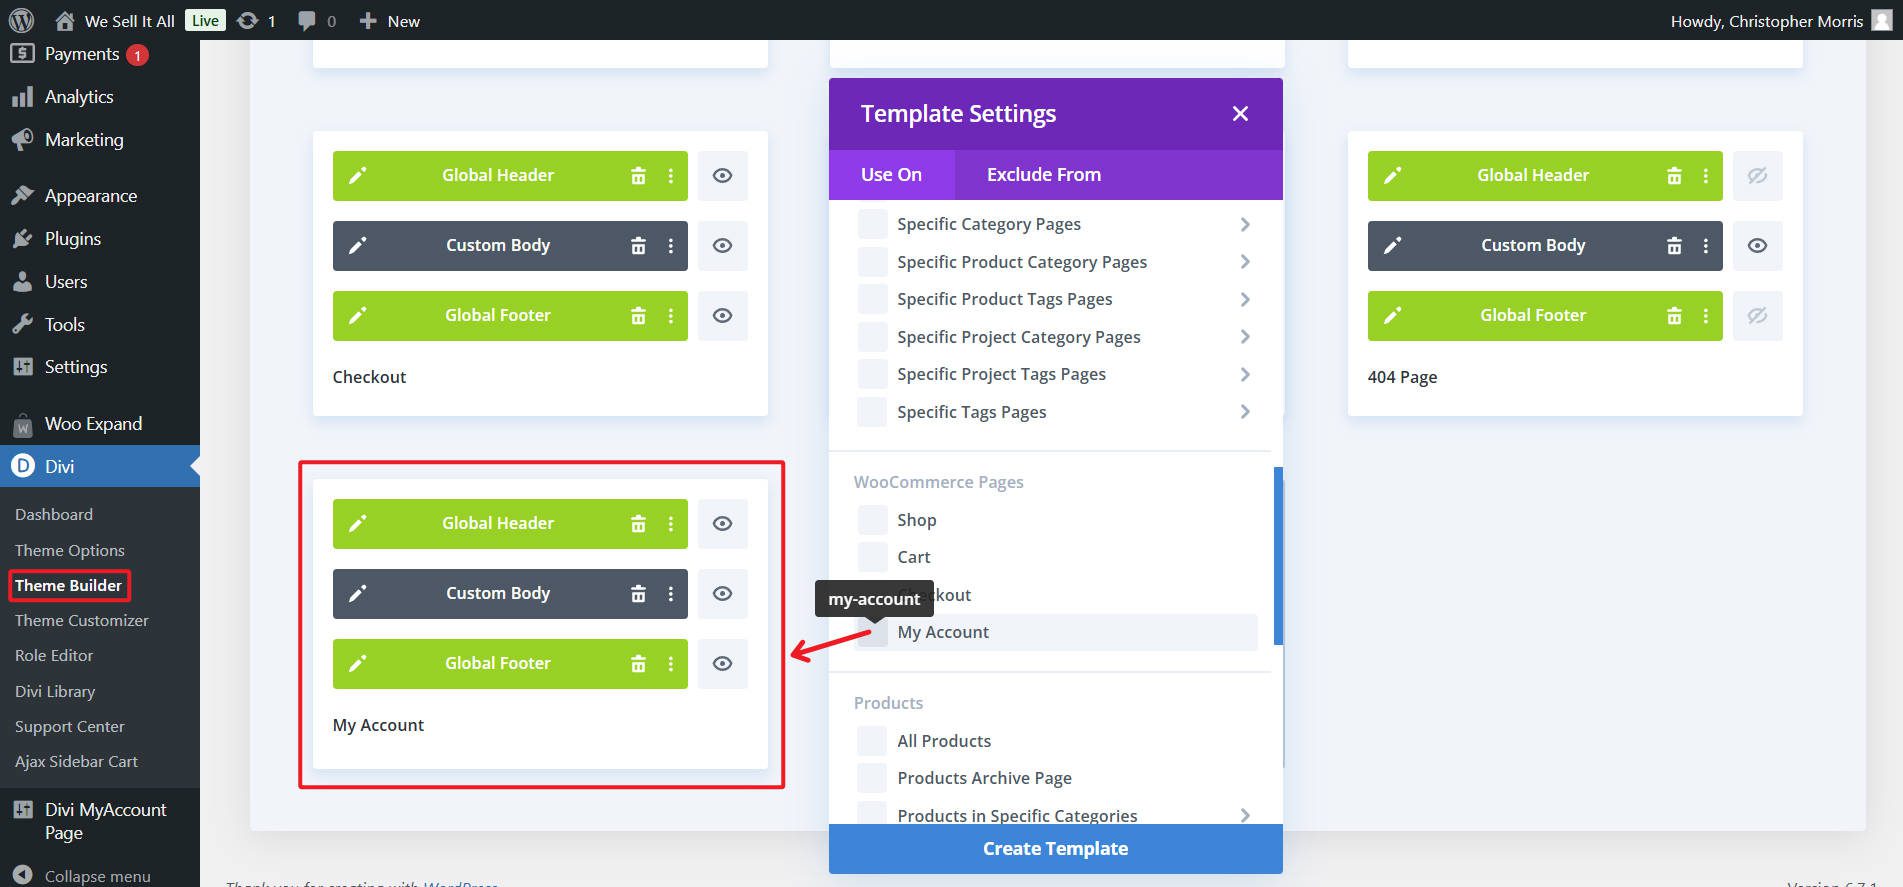
Task: Toggle Checkout Global Header visibility eye
Action: coord(722,176)
